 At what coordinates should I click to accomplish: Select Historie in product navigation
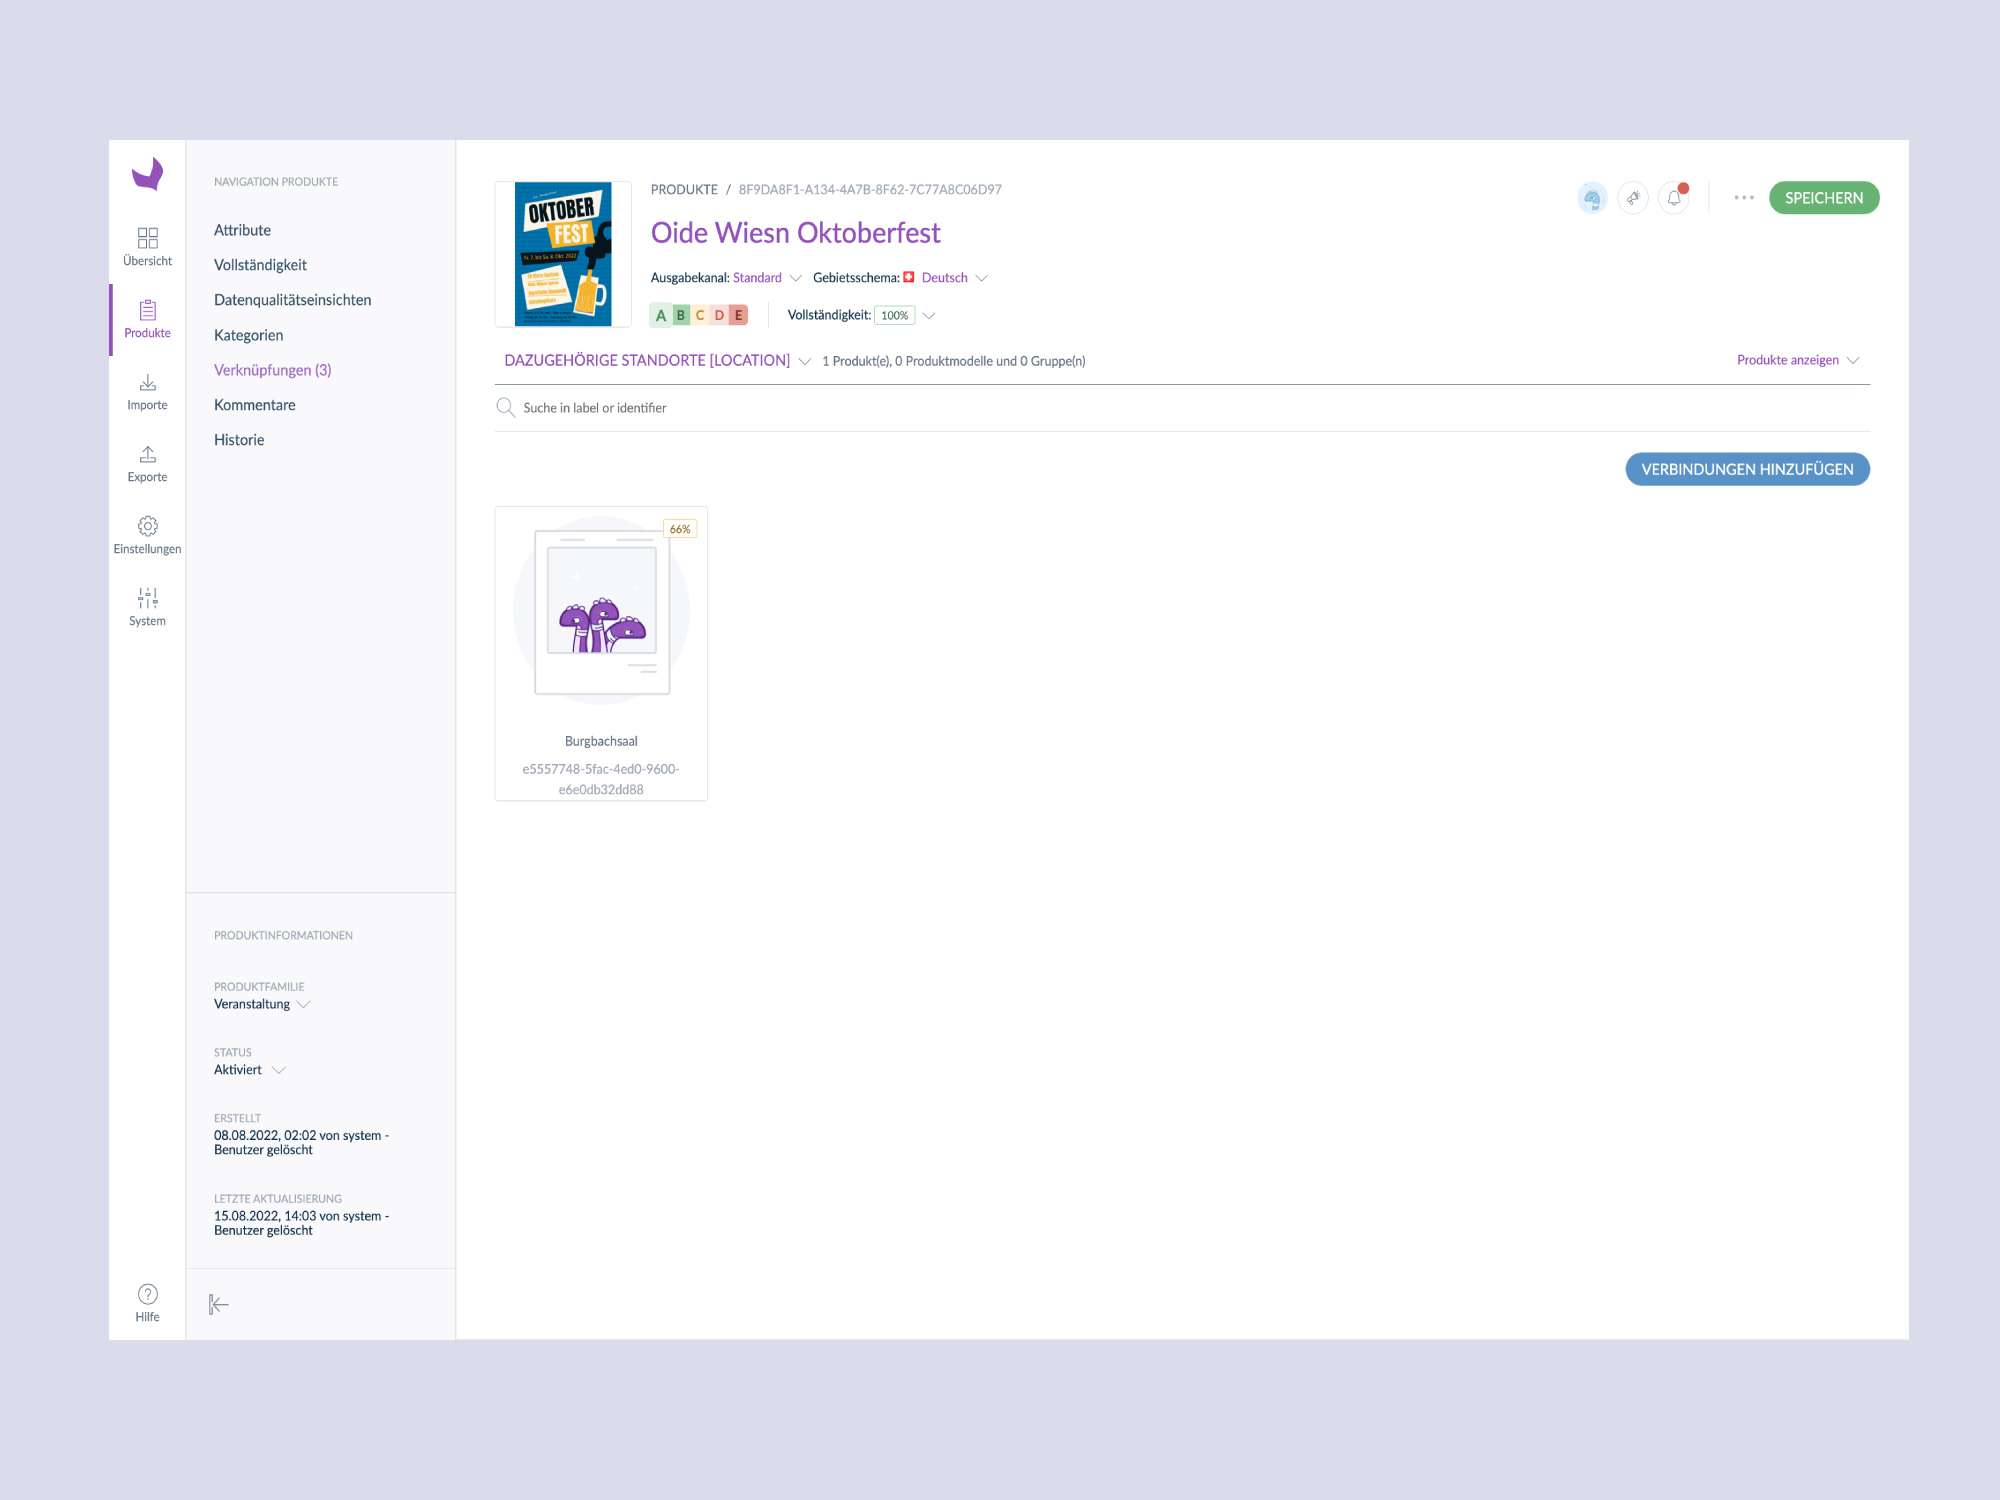coord(239,440)
